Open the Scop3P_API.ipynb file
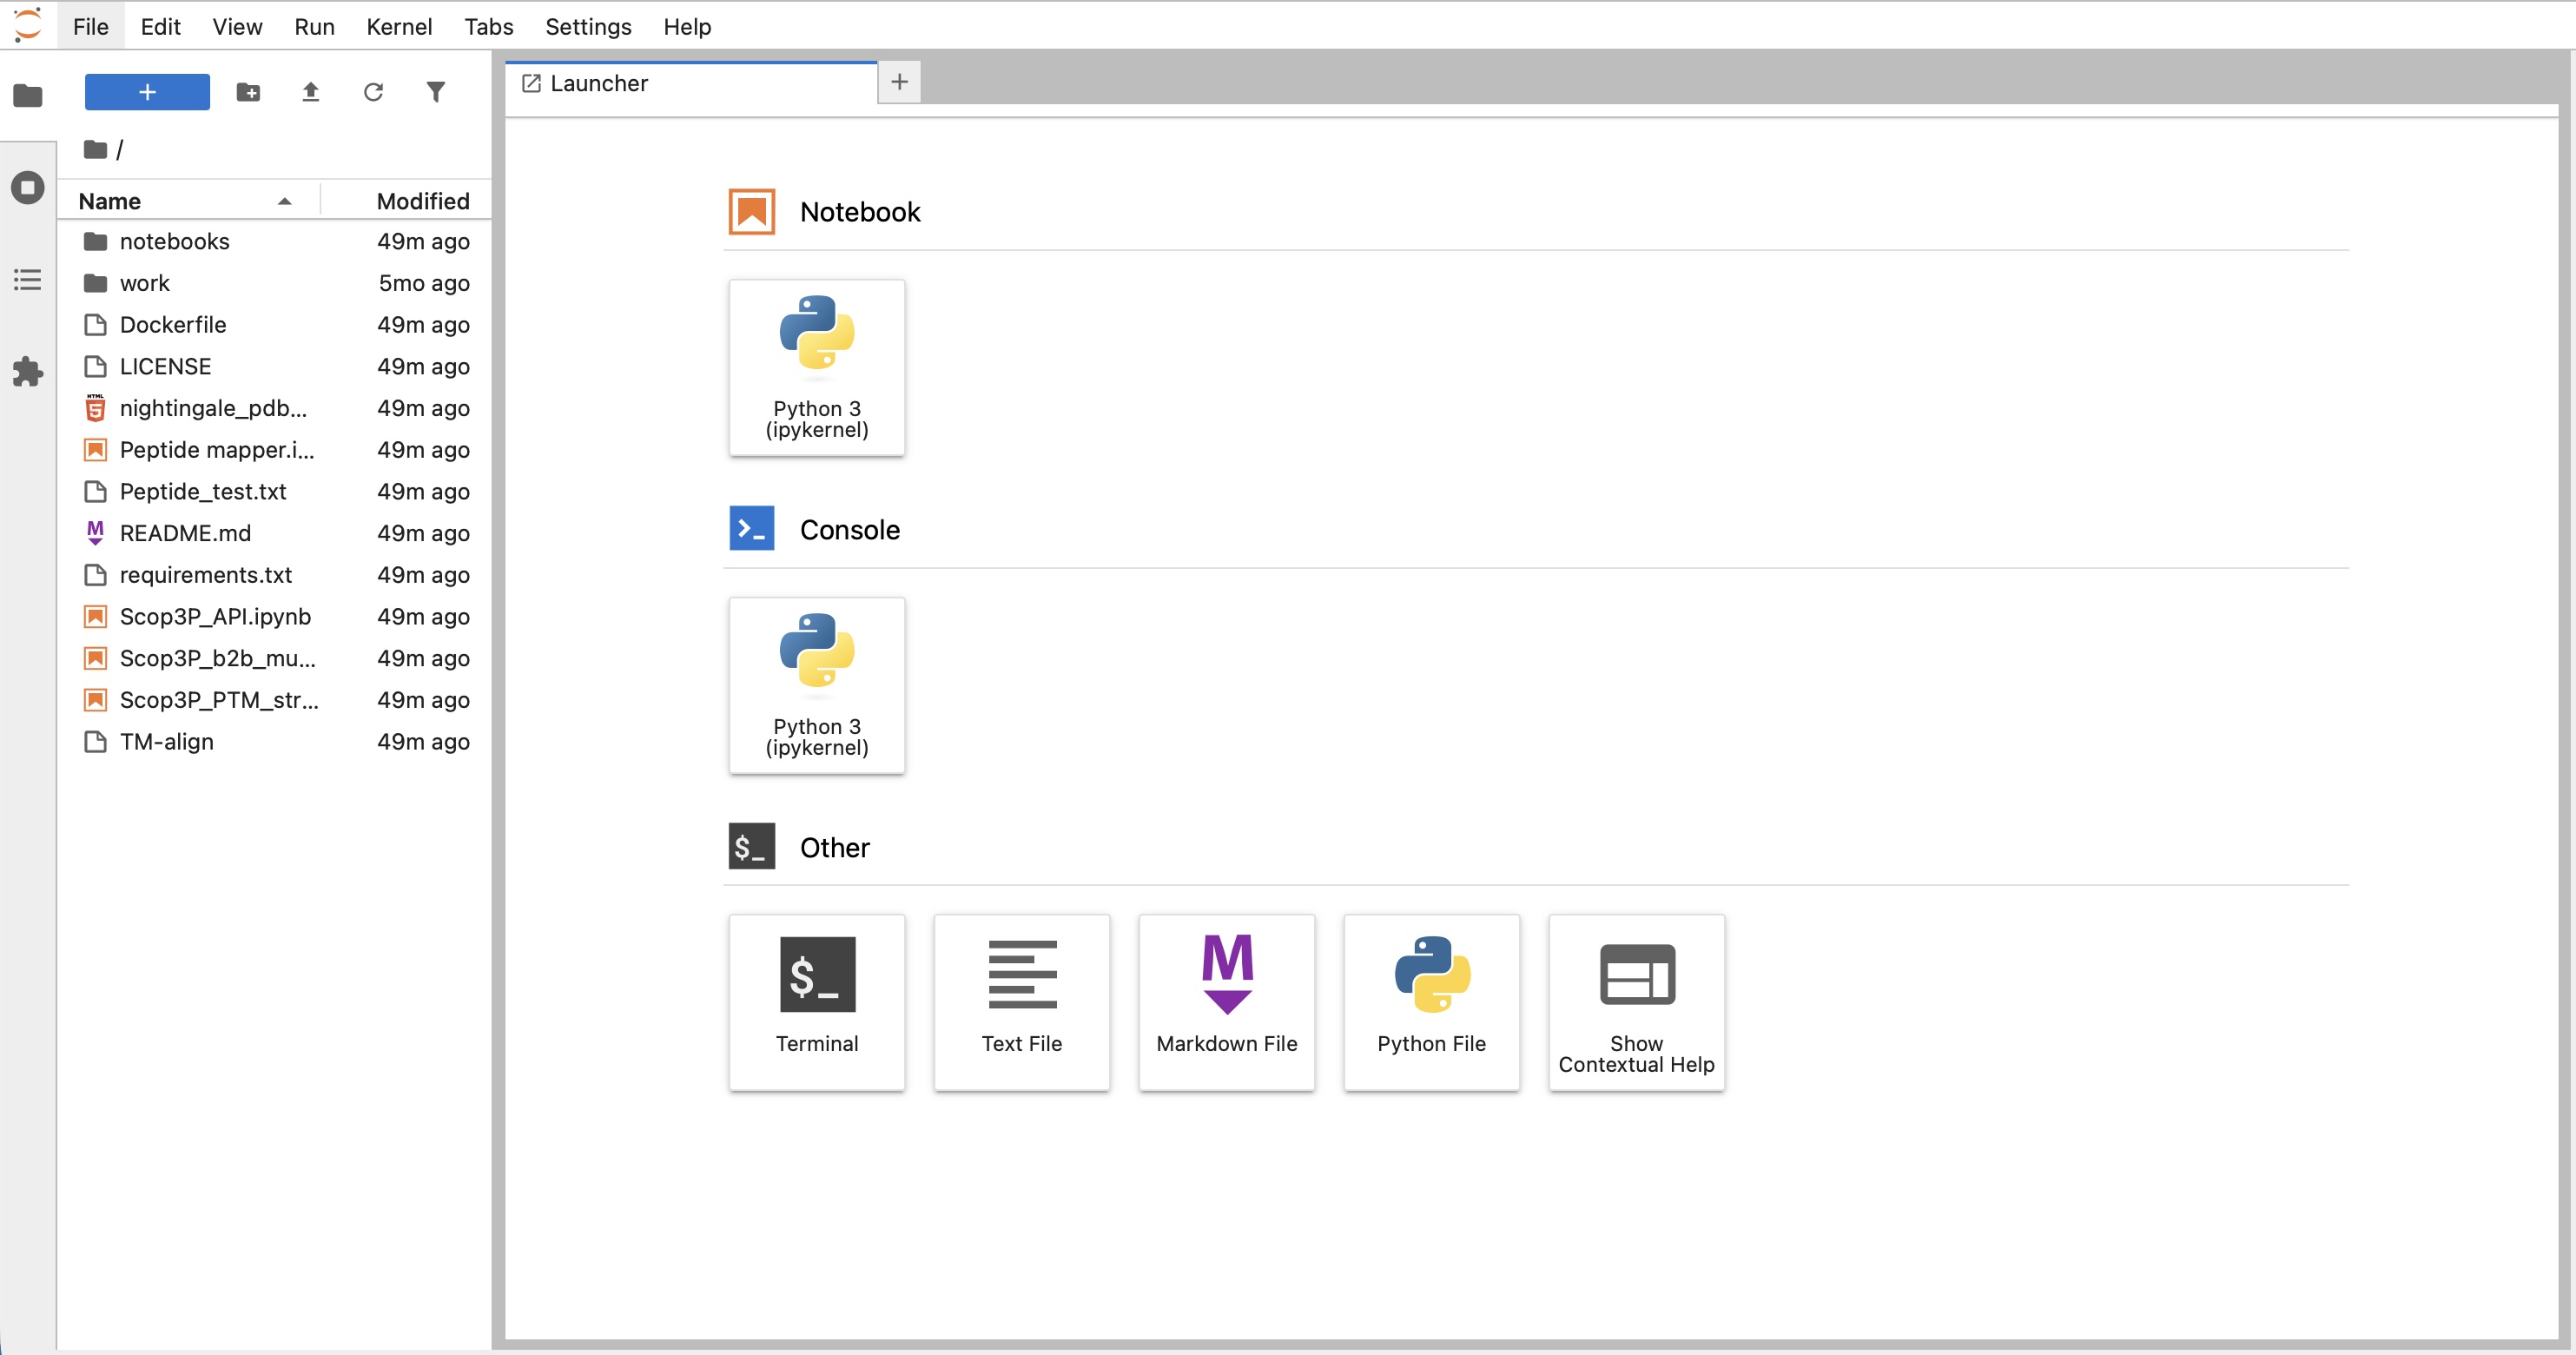The height and width of the screenshot is (1355, 2576). (214, 616)
